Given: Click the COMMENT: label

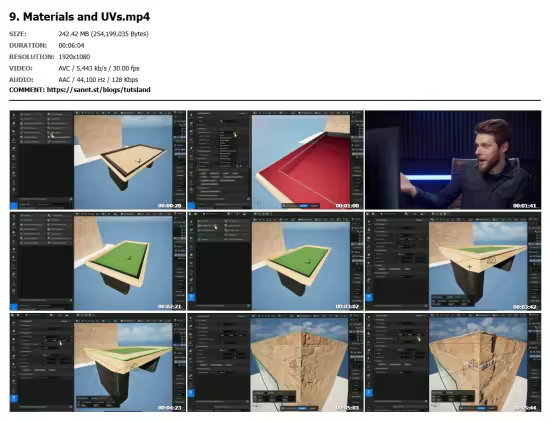Looking at the screenshot, I should pyautogui.click(x=27, y=89).
